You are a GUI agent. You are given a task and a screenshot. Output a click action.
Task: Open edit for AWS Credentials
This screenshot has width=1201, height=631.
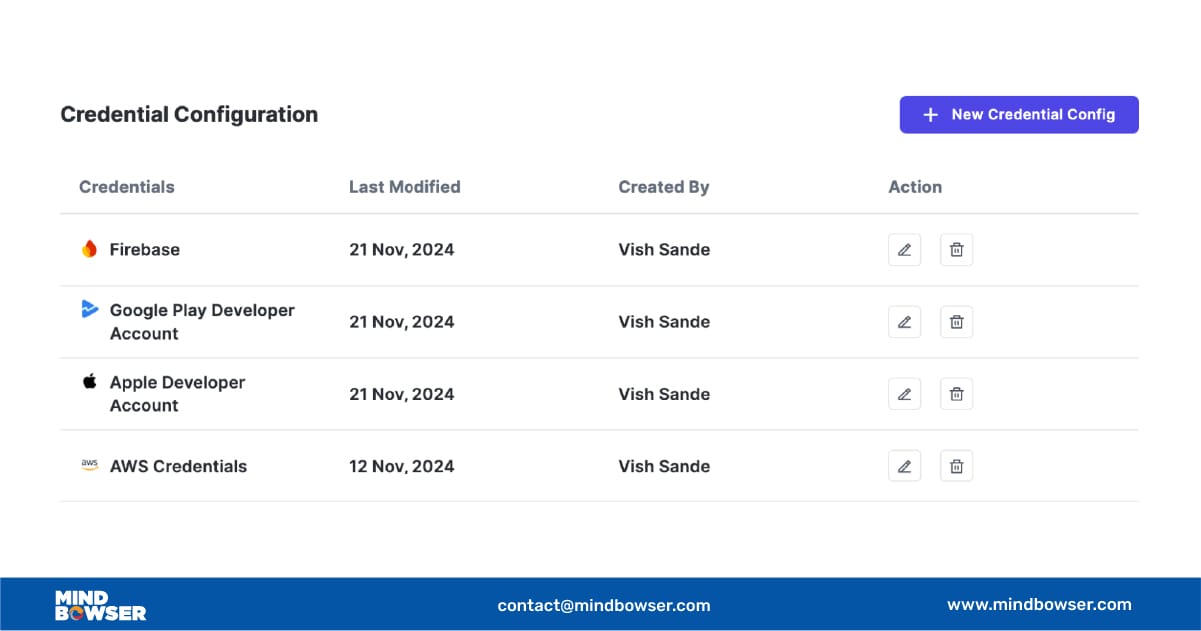[x=904, y=466]
